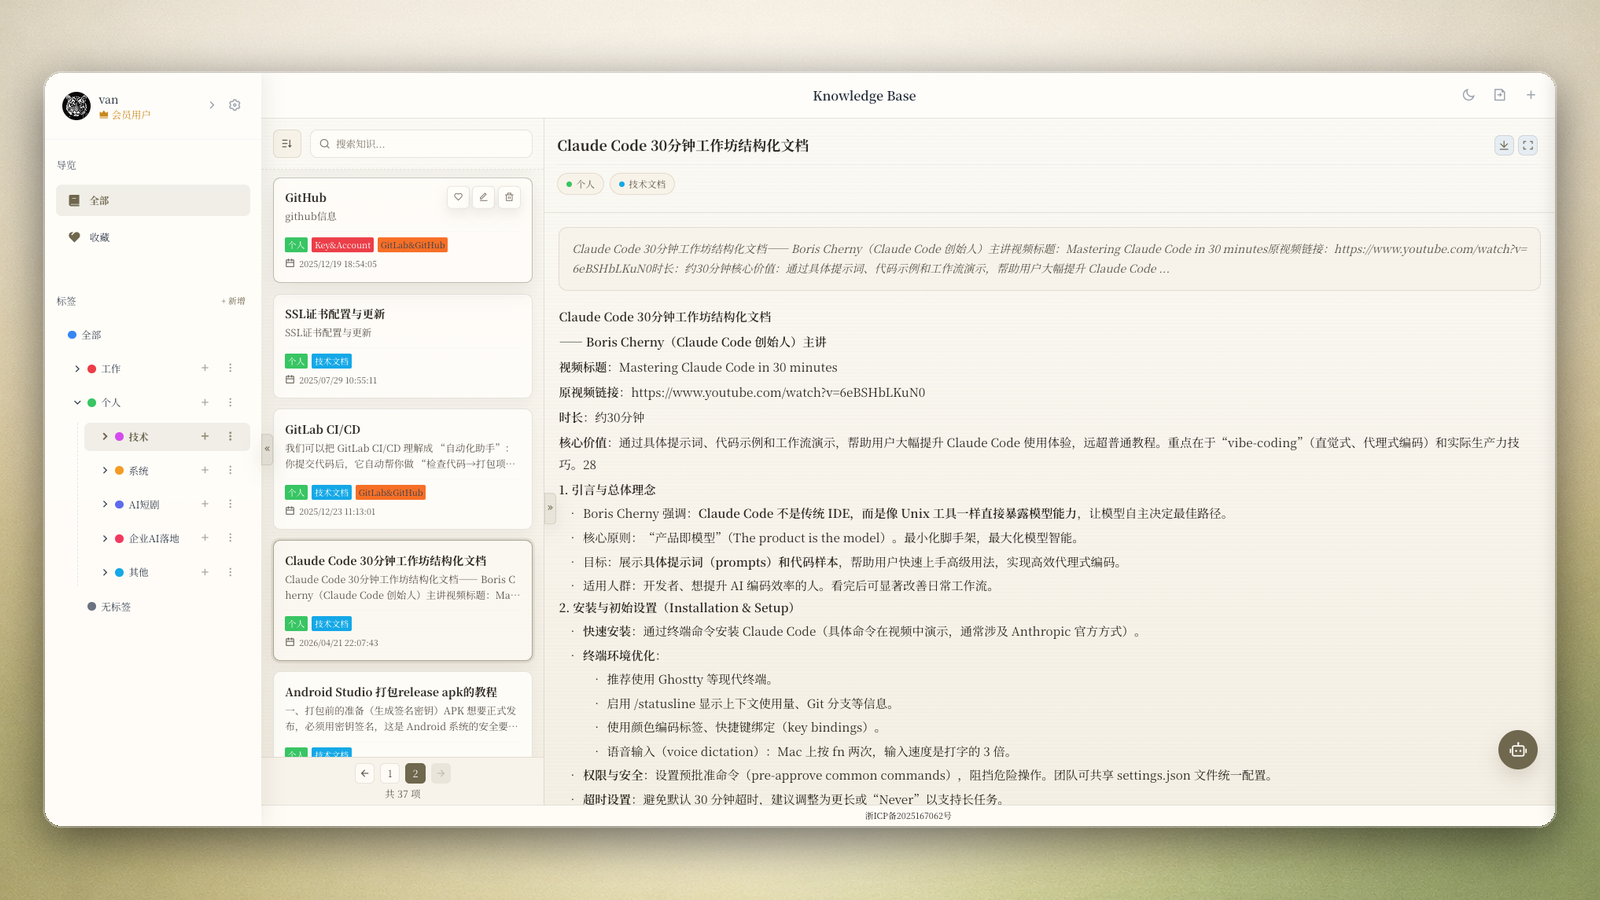The width and height of the screenshot is (1600, 900).
Task: Go to page 1 of list
Action: (x=390, y=773)
